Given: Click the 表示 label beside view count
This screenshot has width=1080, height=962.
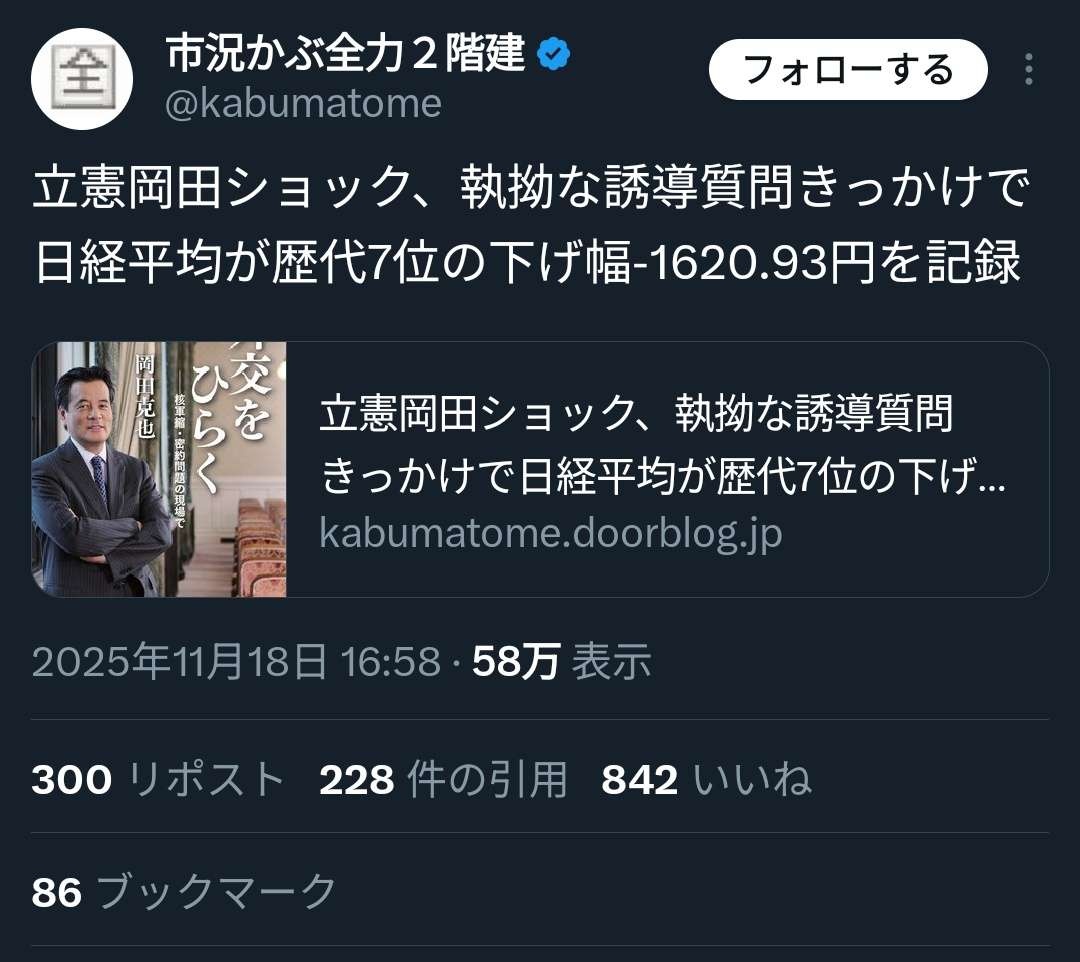Looking at the screenshot, I should point(611,661).
